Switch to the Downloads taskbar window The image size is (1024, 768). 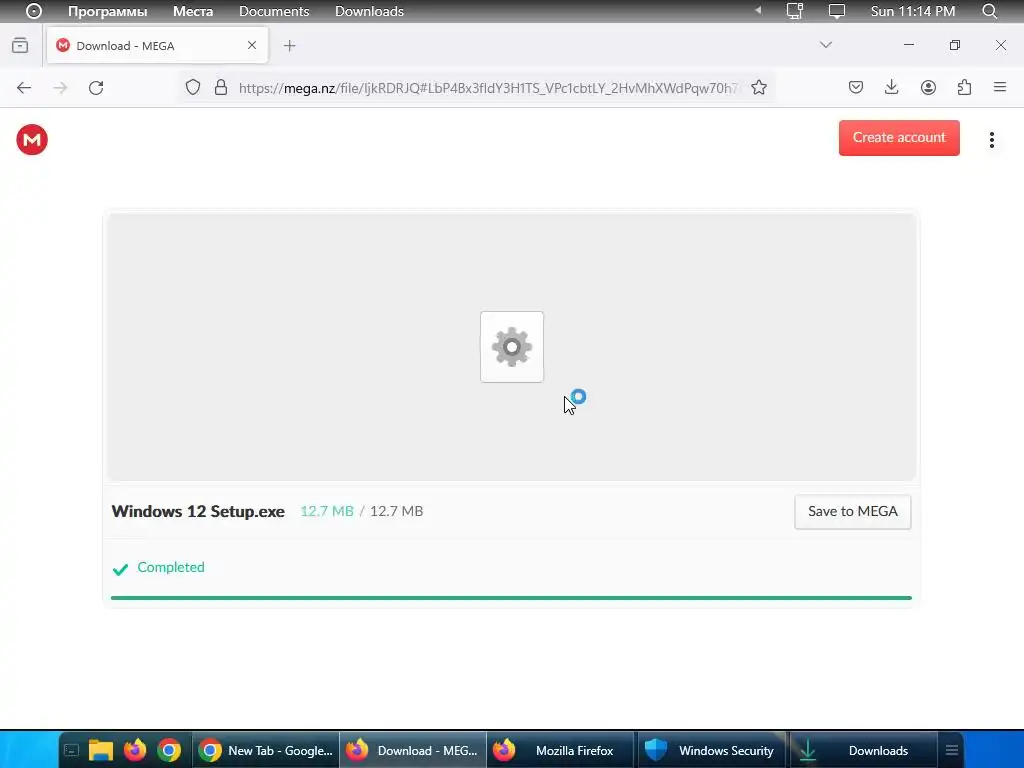coord(862,750)
